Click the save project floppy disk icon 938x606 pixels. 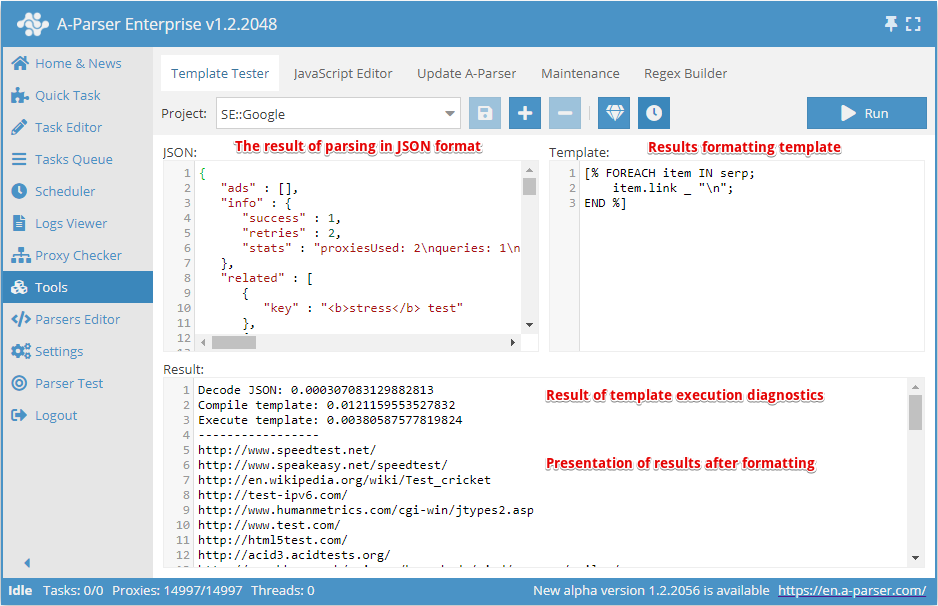coord(485,113)
